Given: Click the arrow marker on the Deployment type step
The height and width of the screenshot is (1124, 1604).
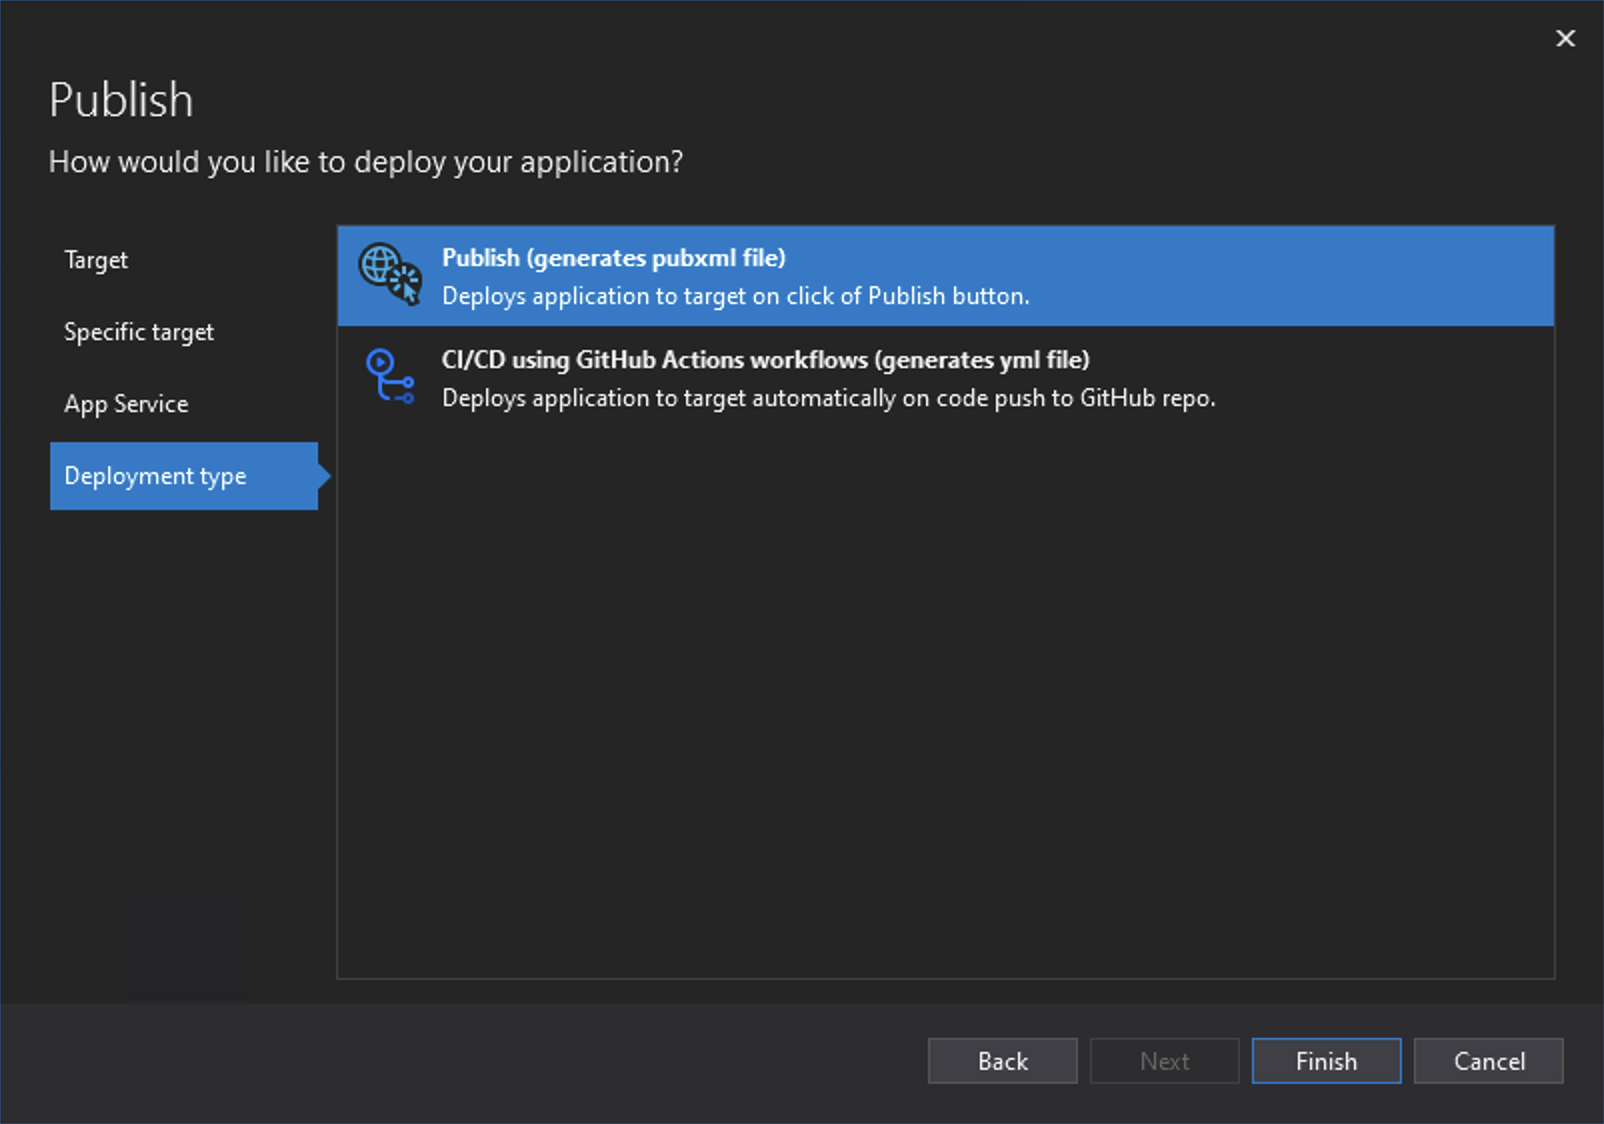Looking at the screenshot, I should [322, 476].
